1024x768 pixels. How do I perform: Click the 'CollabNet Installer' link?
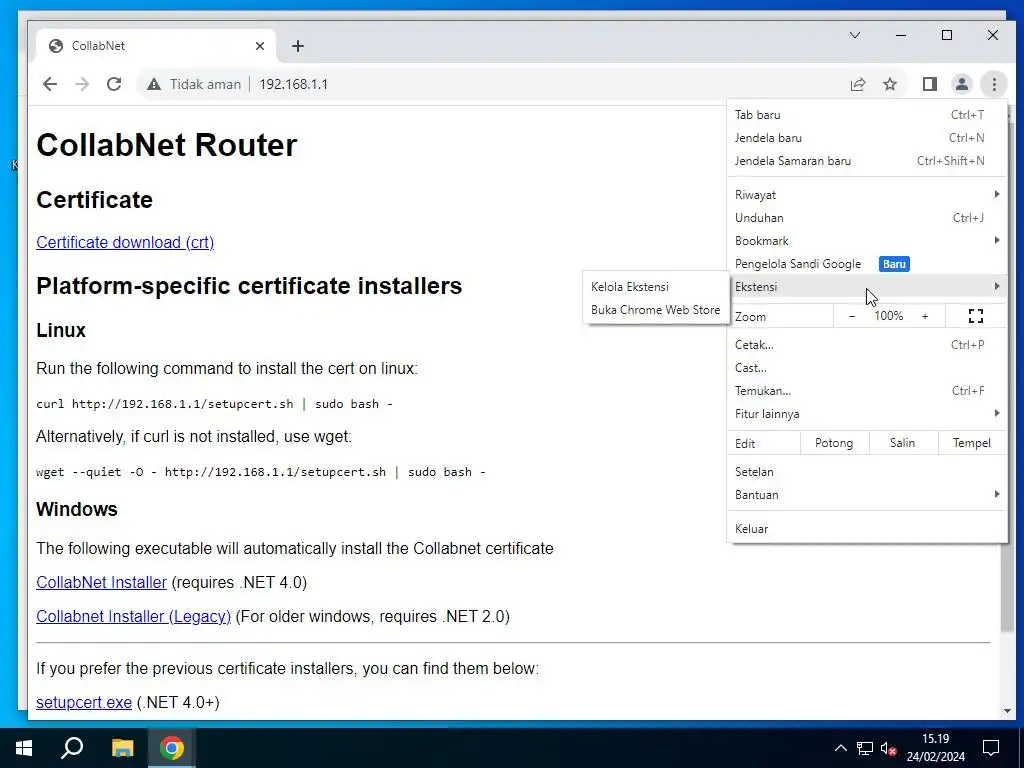coord(101,583)
